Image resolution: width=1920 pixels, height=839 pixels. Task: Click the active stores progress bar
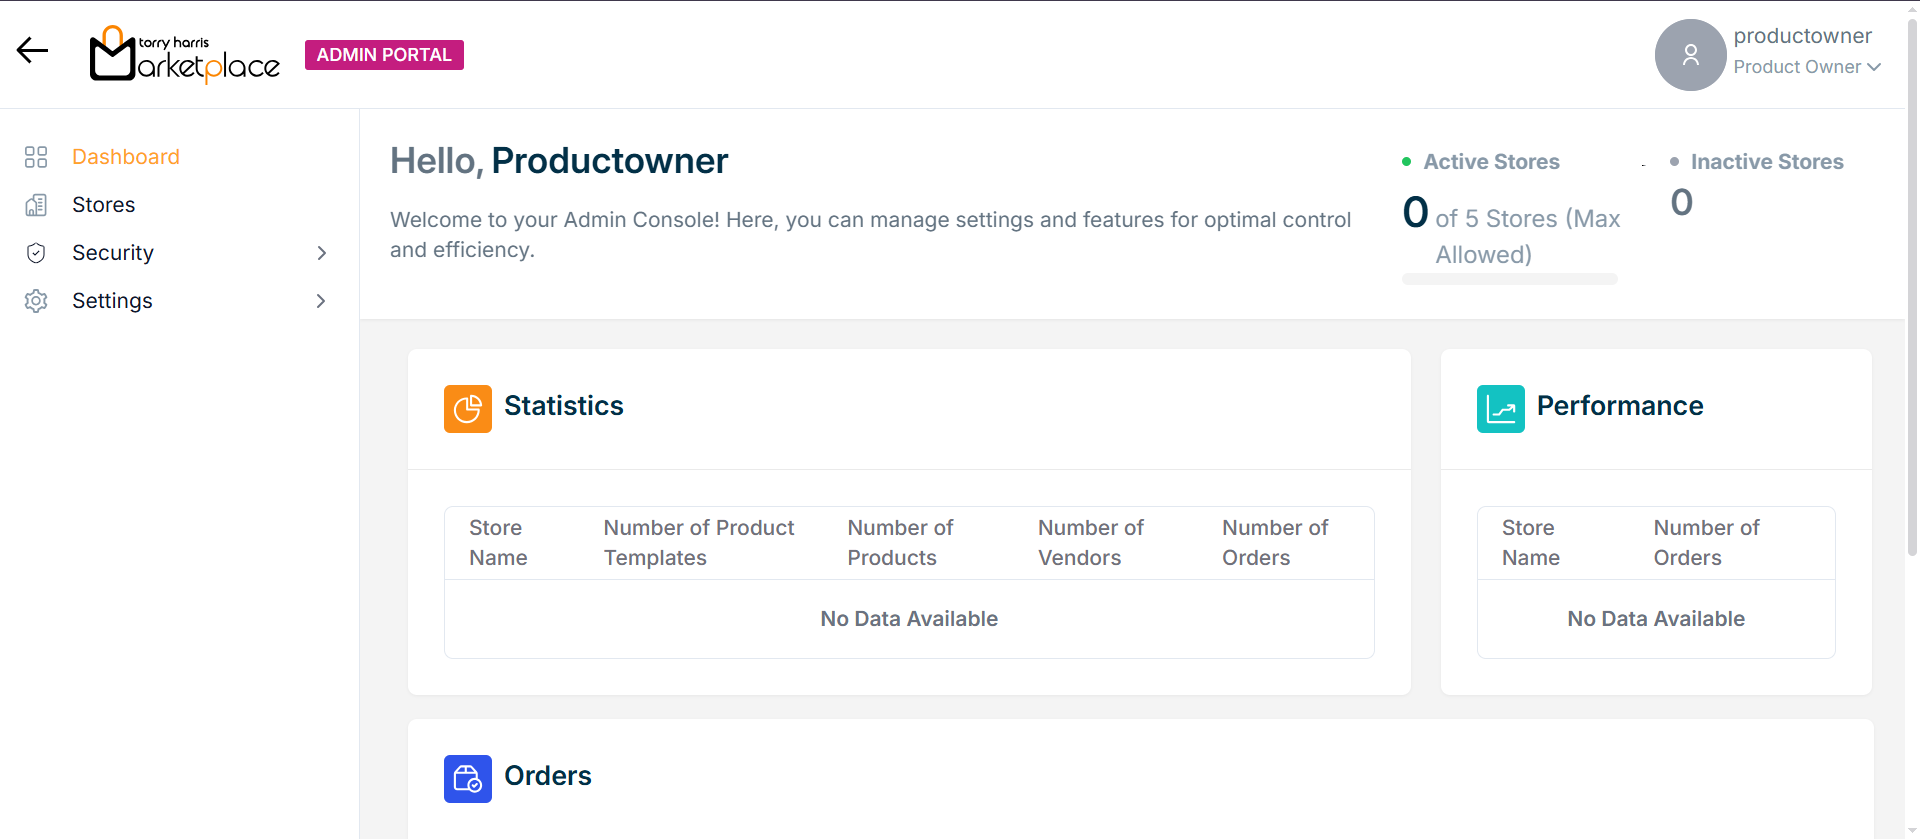[x=1509, y=279]
